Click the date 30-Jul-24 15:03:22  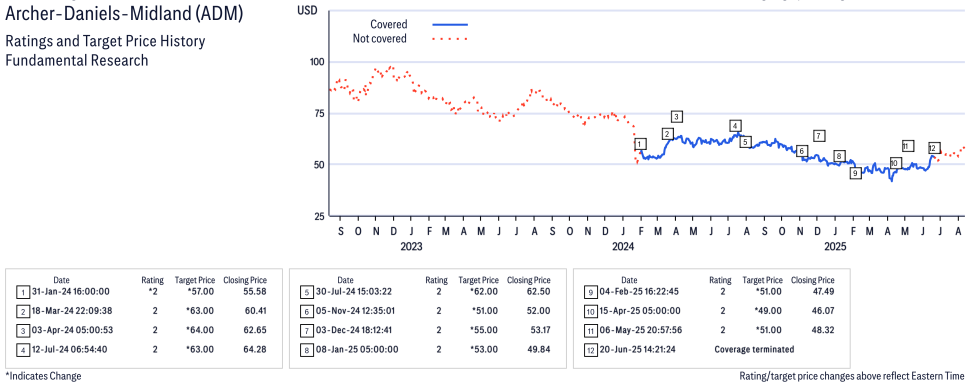pyautogui.click(x=354, y=291)
